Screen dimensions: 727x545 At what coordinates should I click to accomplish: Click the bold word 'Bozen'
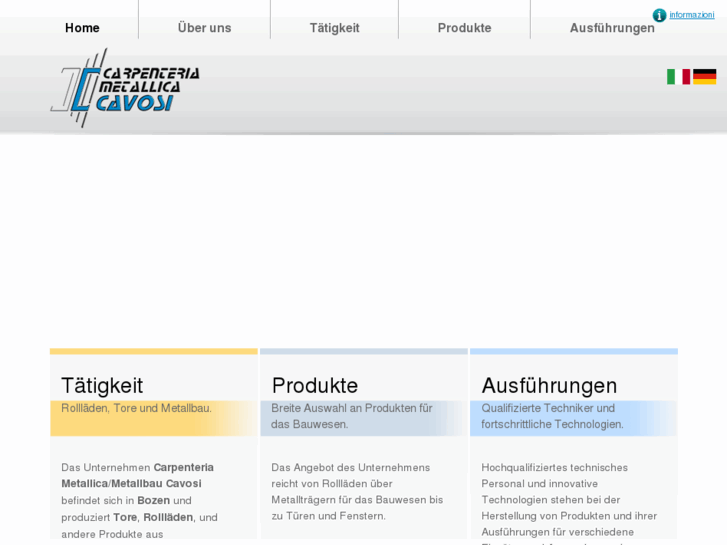153,500
